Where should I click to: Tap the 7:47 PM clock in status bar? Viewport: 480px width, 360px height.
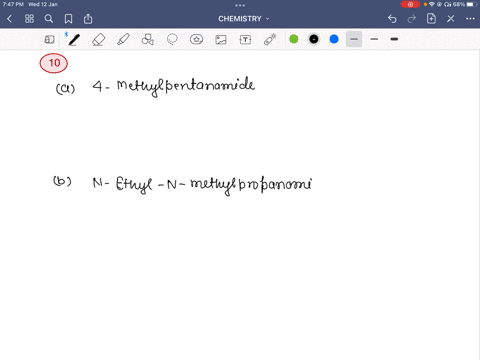pyautogui.click(x=13, y=4)
